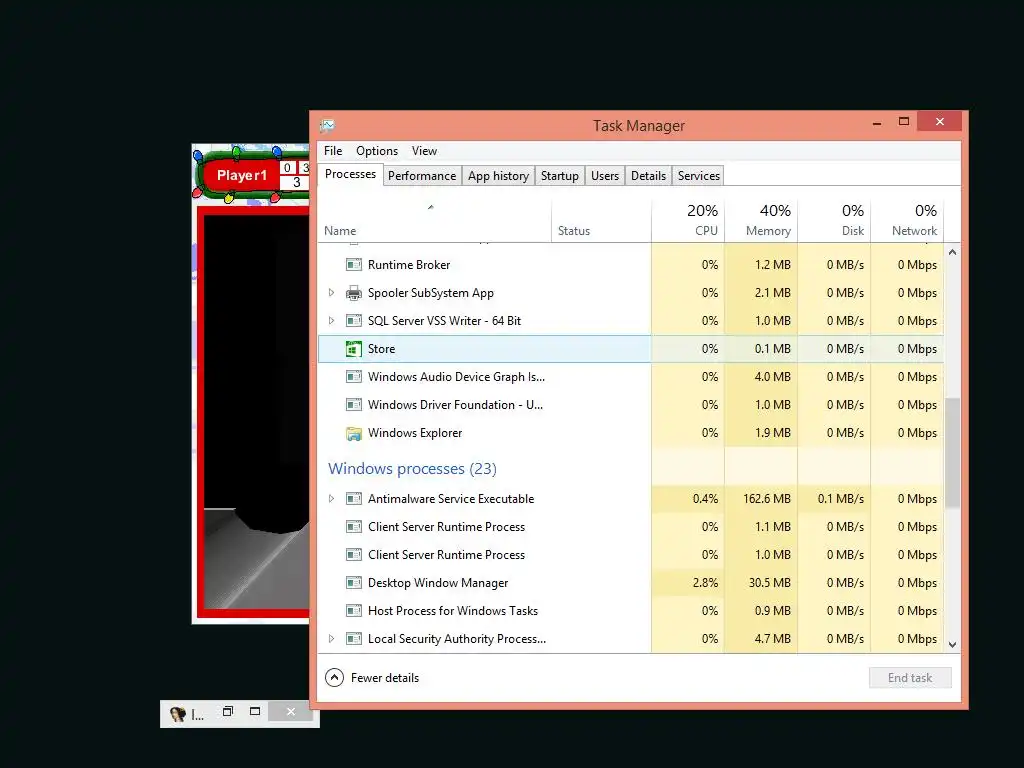Switch to the Performance tab
The image size is (1024, 768).
[422, 176]
